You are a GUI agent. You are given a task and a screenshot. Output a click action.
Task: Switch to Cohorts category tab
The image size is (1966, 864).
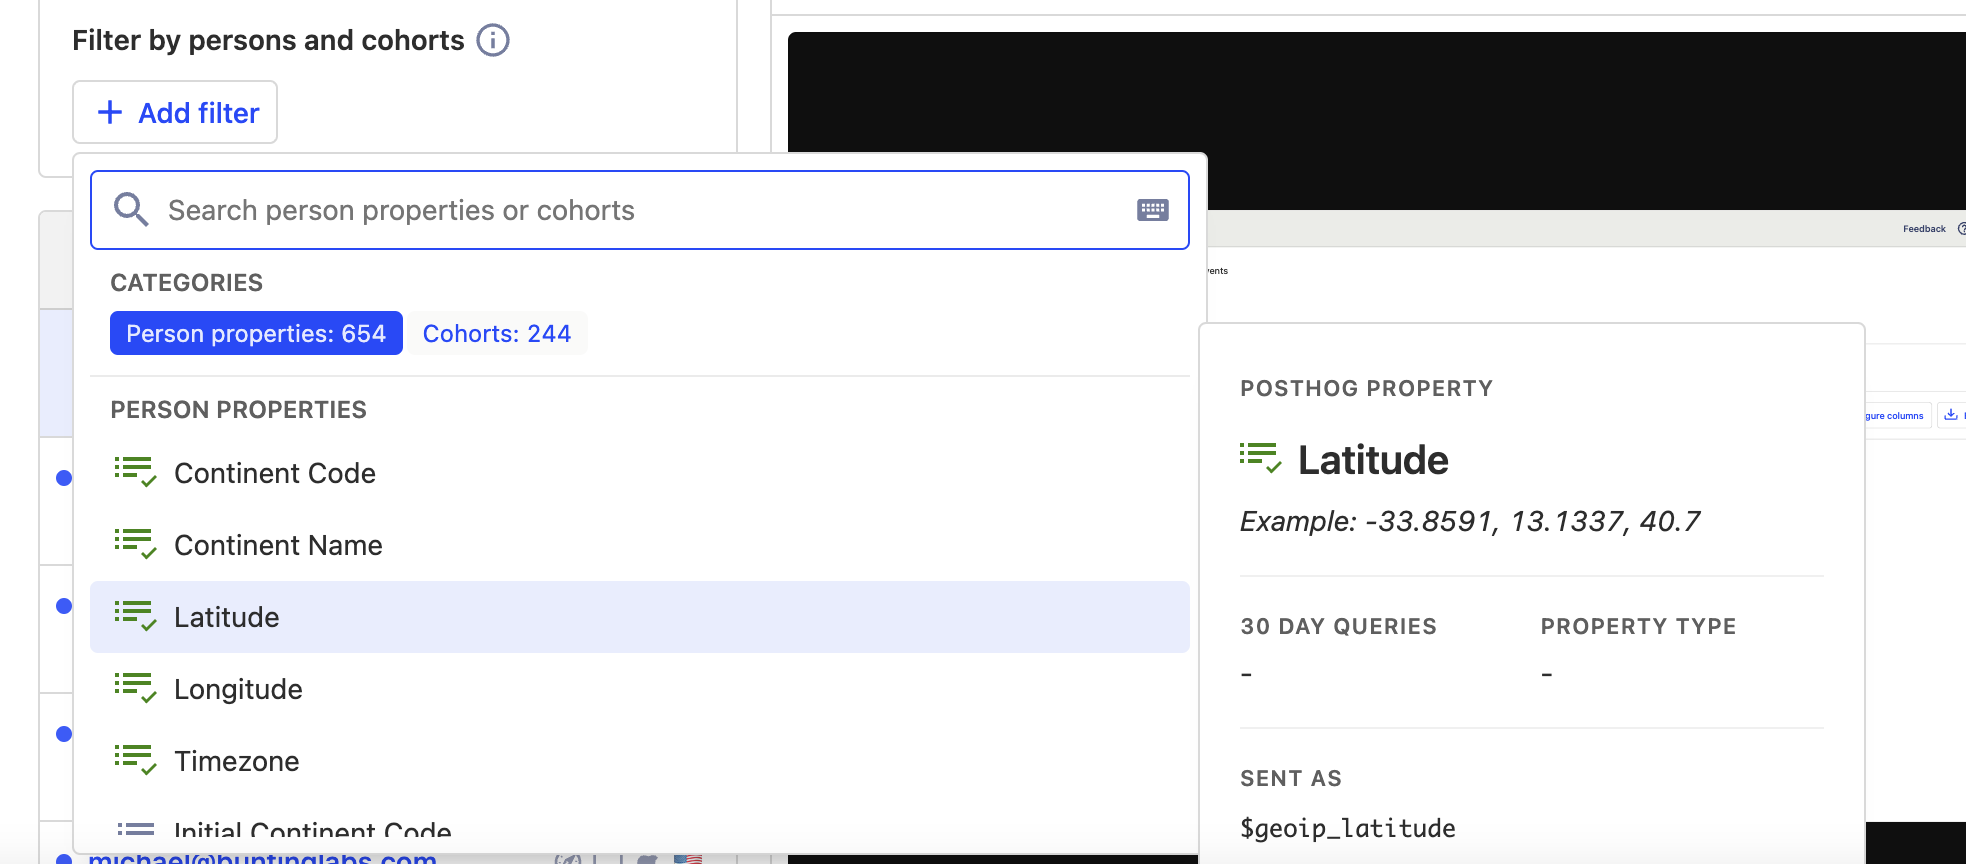coord(497,333)
